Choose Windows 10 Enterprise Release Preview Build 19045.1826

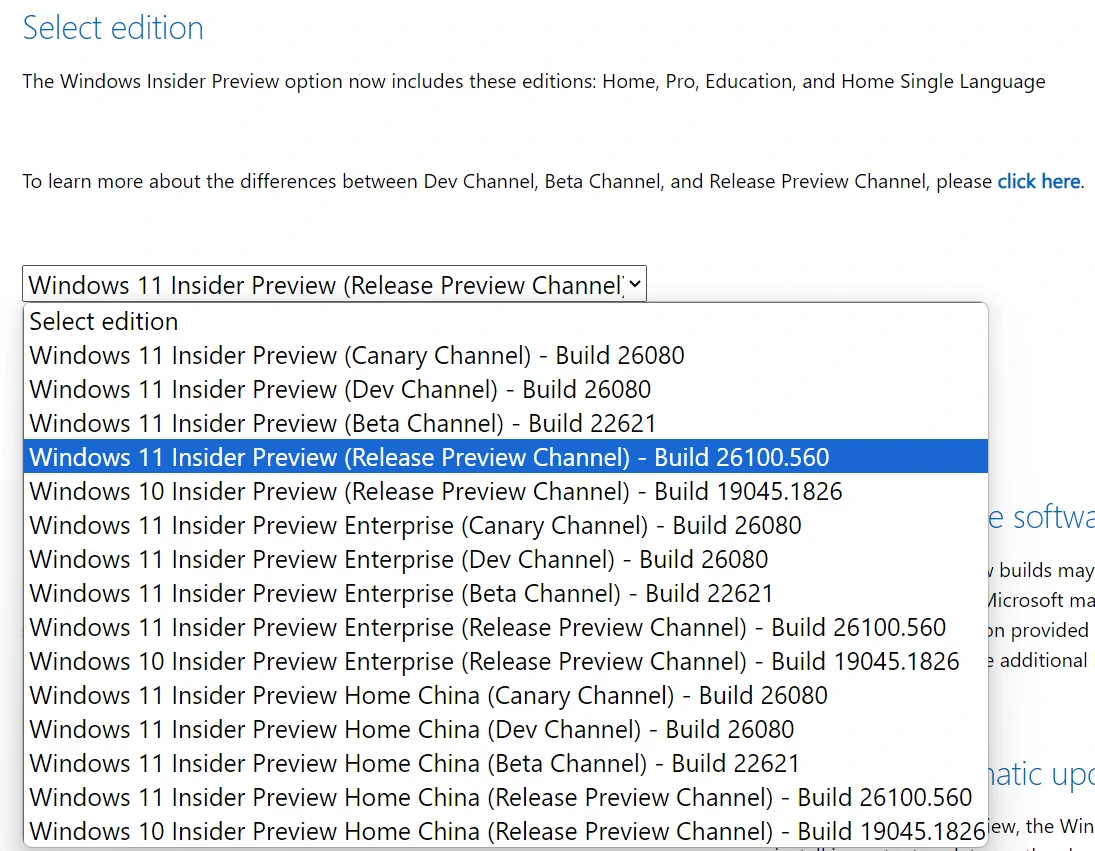(506, 661)
